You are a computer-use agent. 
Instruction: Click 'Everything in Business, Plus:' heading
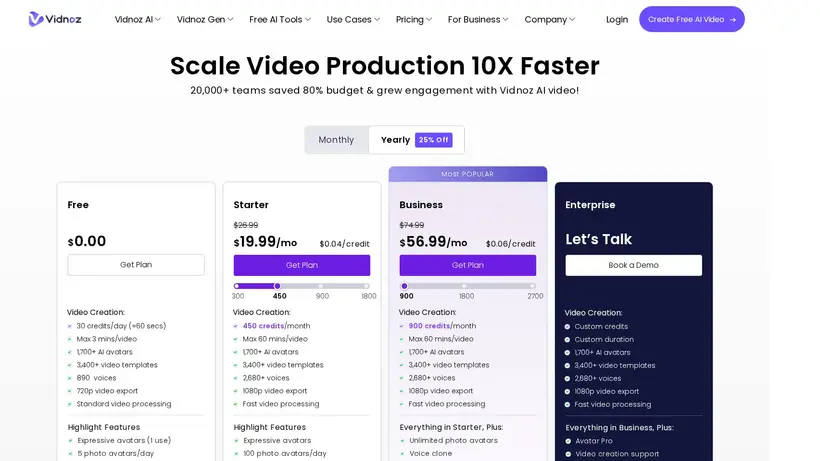pos(619,428)
